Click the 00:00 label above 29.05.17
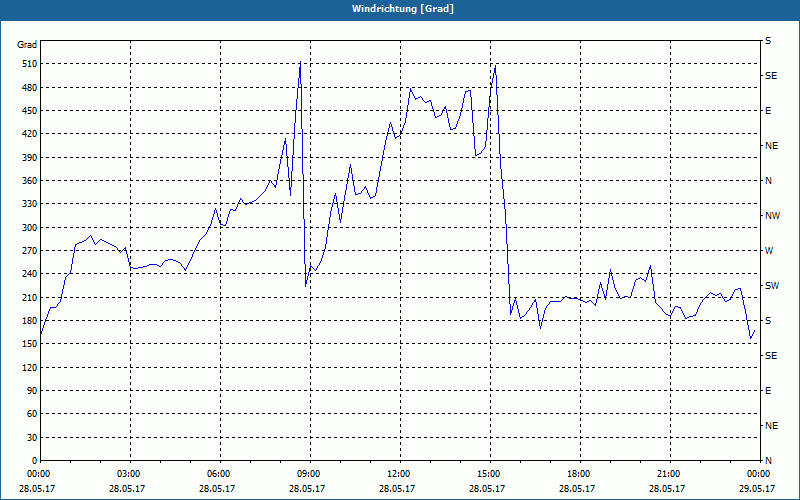800x500 pixels. pos(759,473)
